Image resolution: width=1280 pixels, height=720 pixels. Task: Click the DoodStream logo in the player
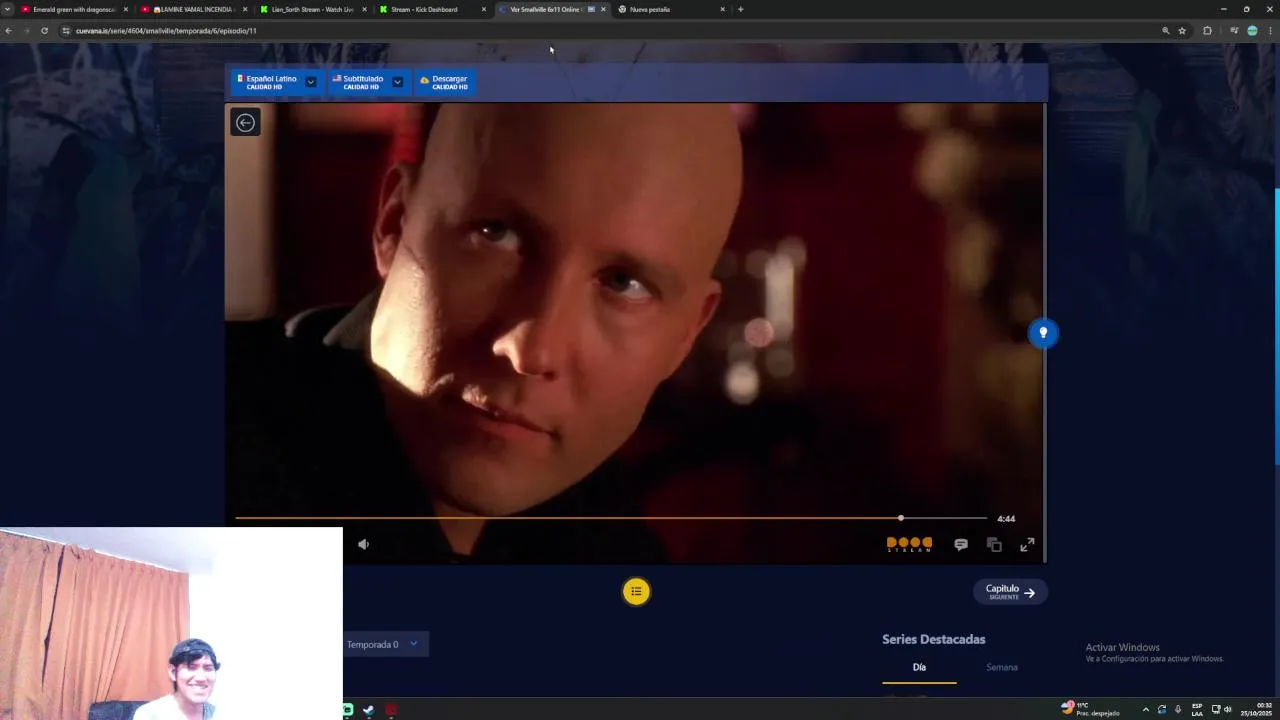pyautogui.click(x=909, y=545)
